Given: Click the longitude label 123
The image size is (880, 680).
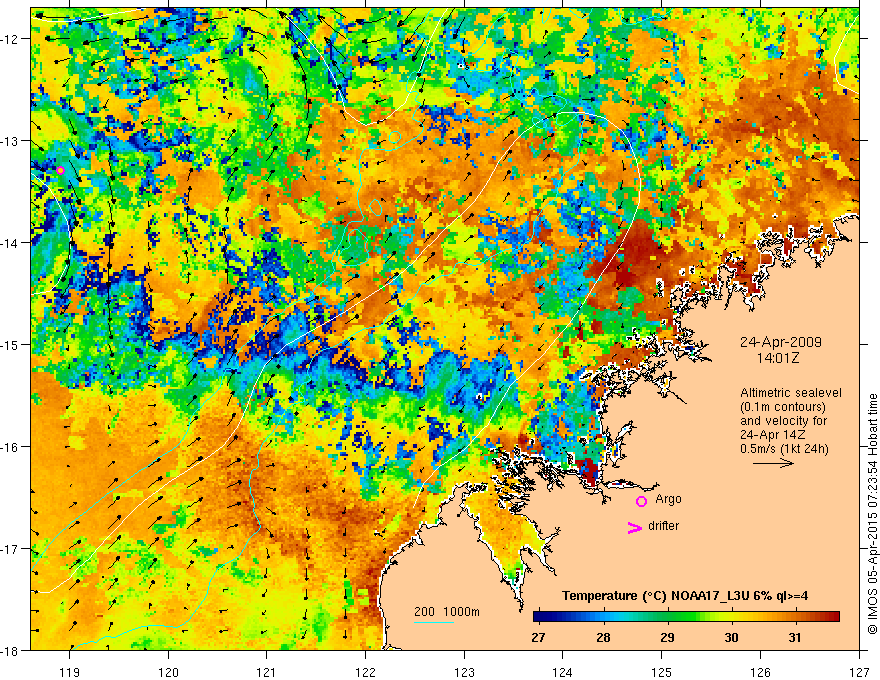Looking at the screenshot, I should pos(464,672).
